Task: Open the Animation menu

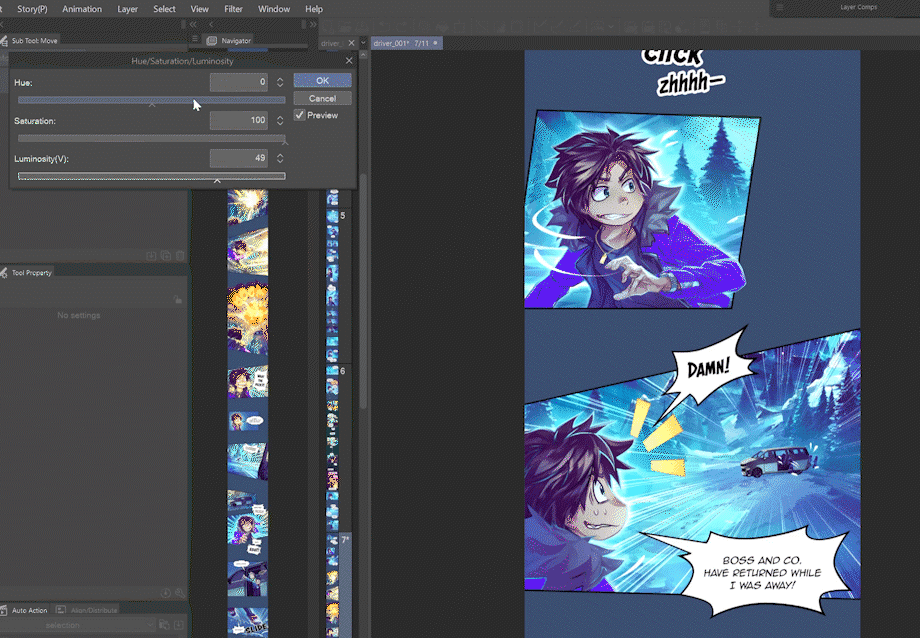Action: pyautogui.click(x=82, y=9)
